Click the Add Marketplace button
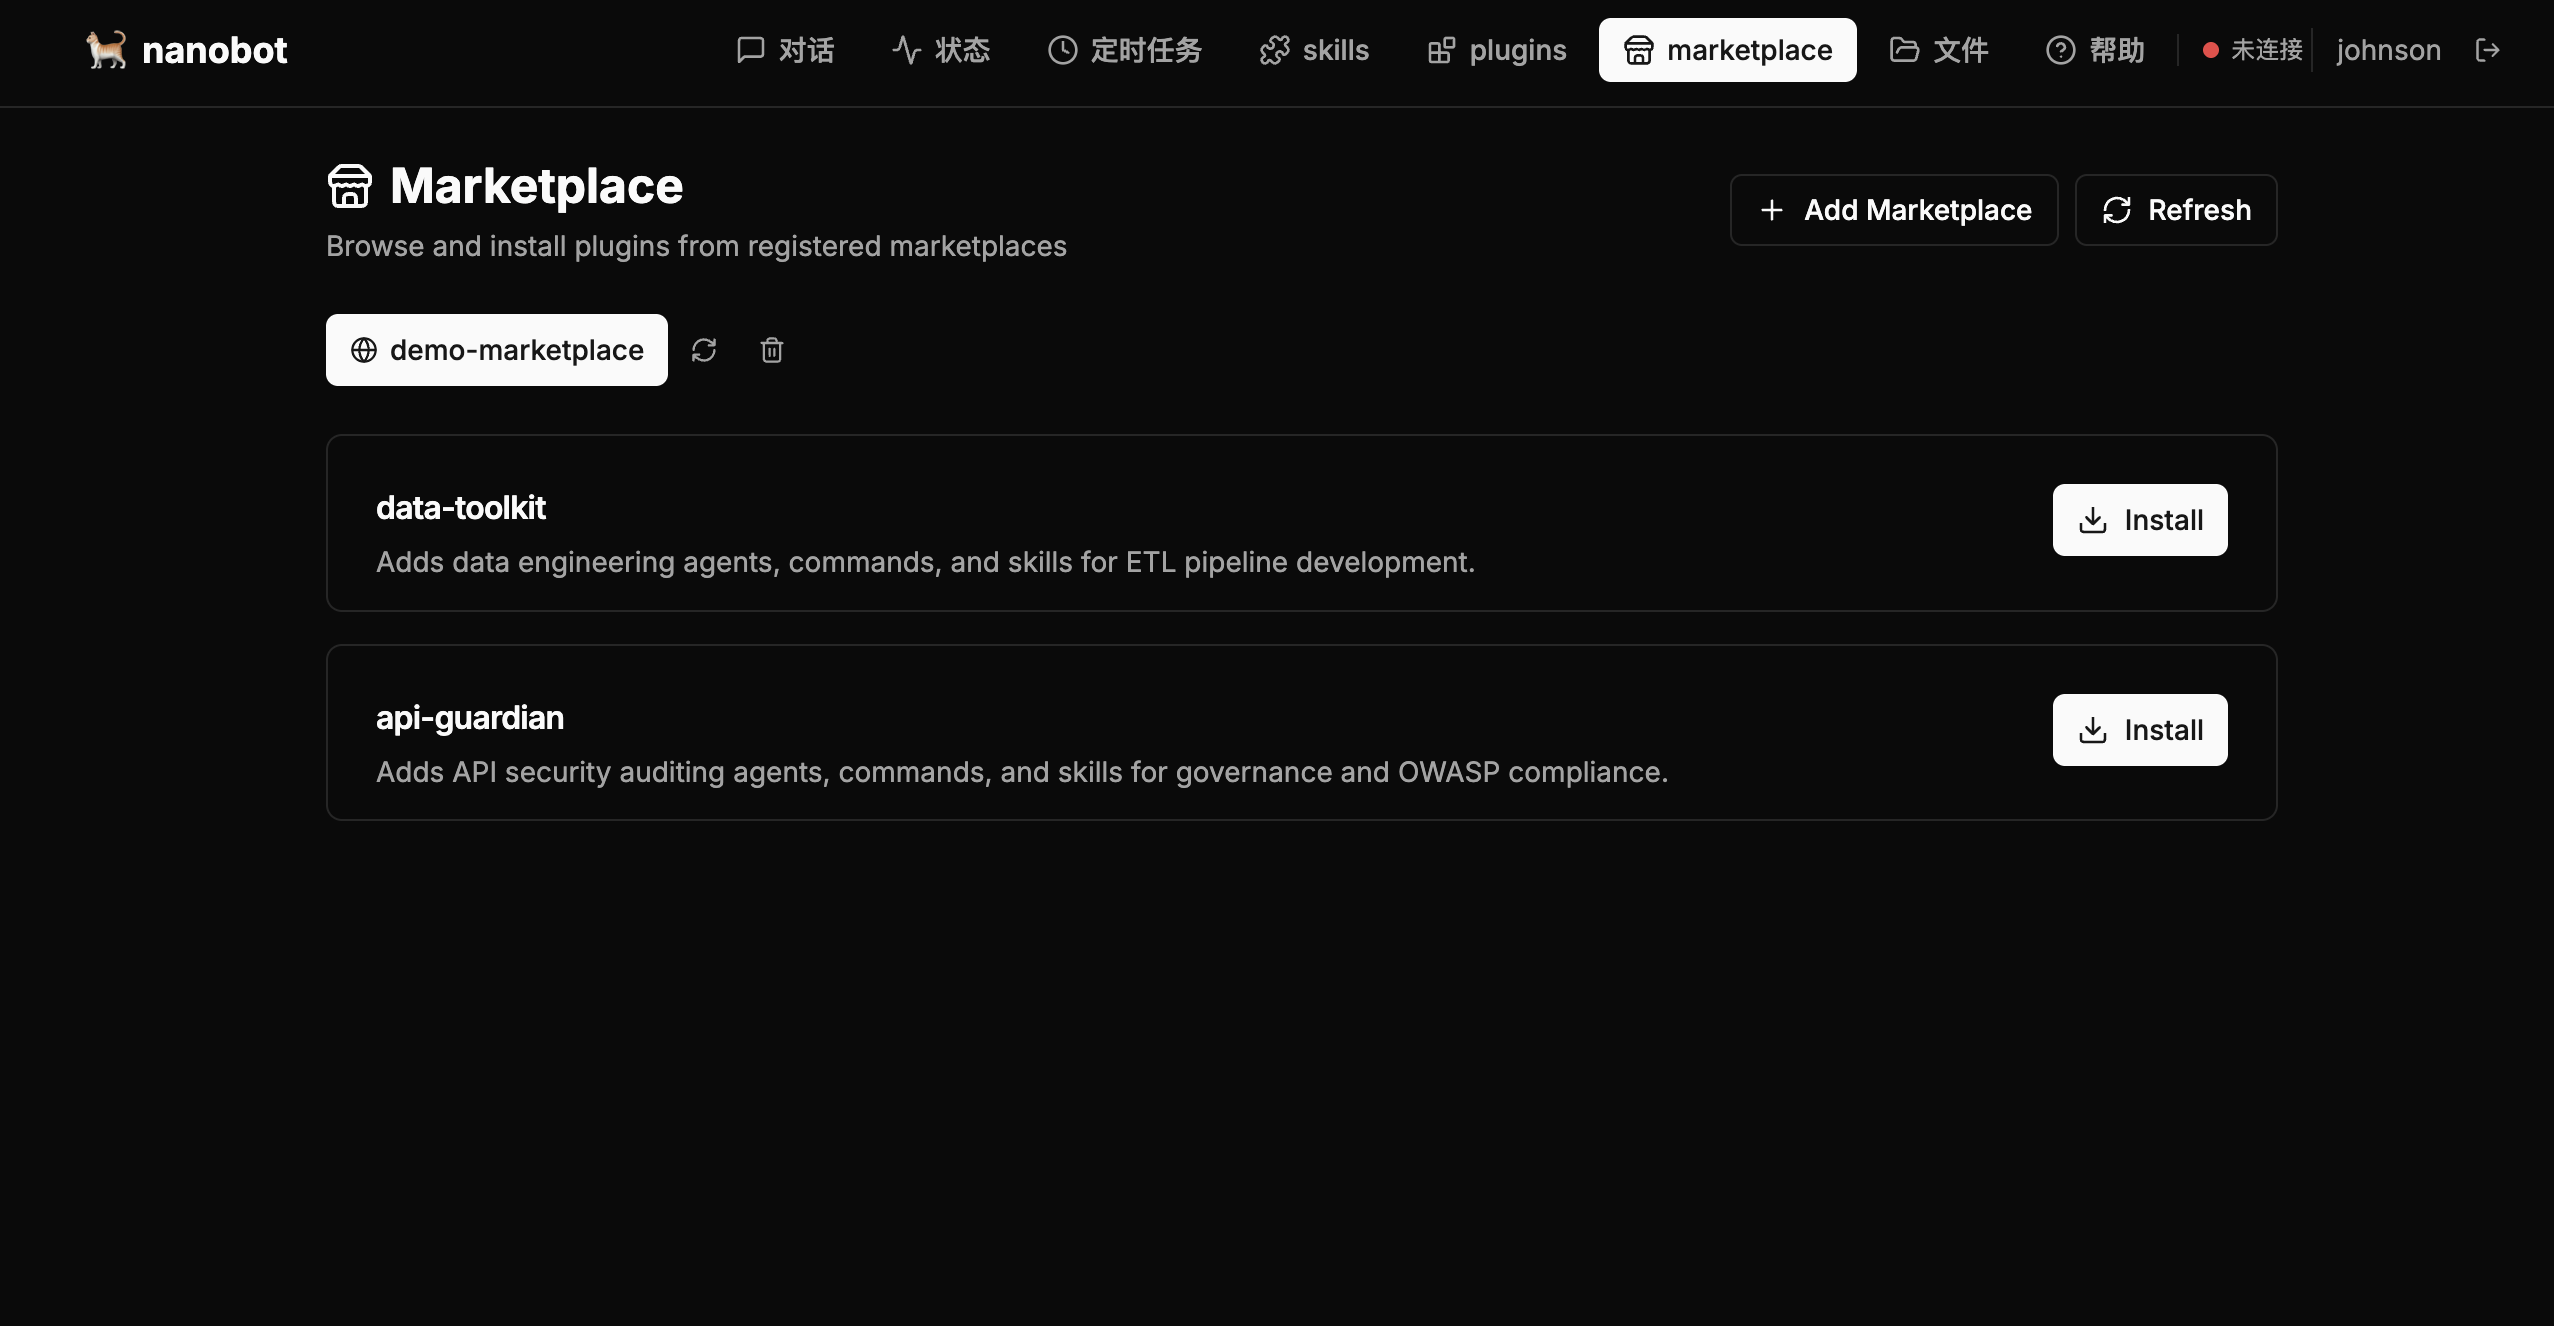Image resolution: width=2554 pixels, height=1326 pixels. click(x=1894, y=210)
